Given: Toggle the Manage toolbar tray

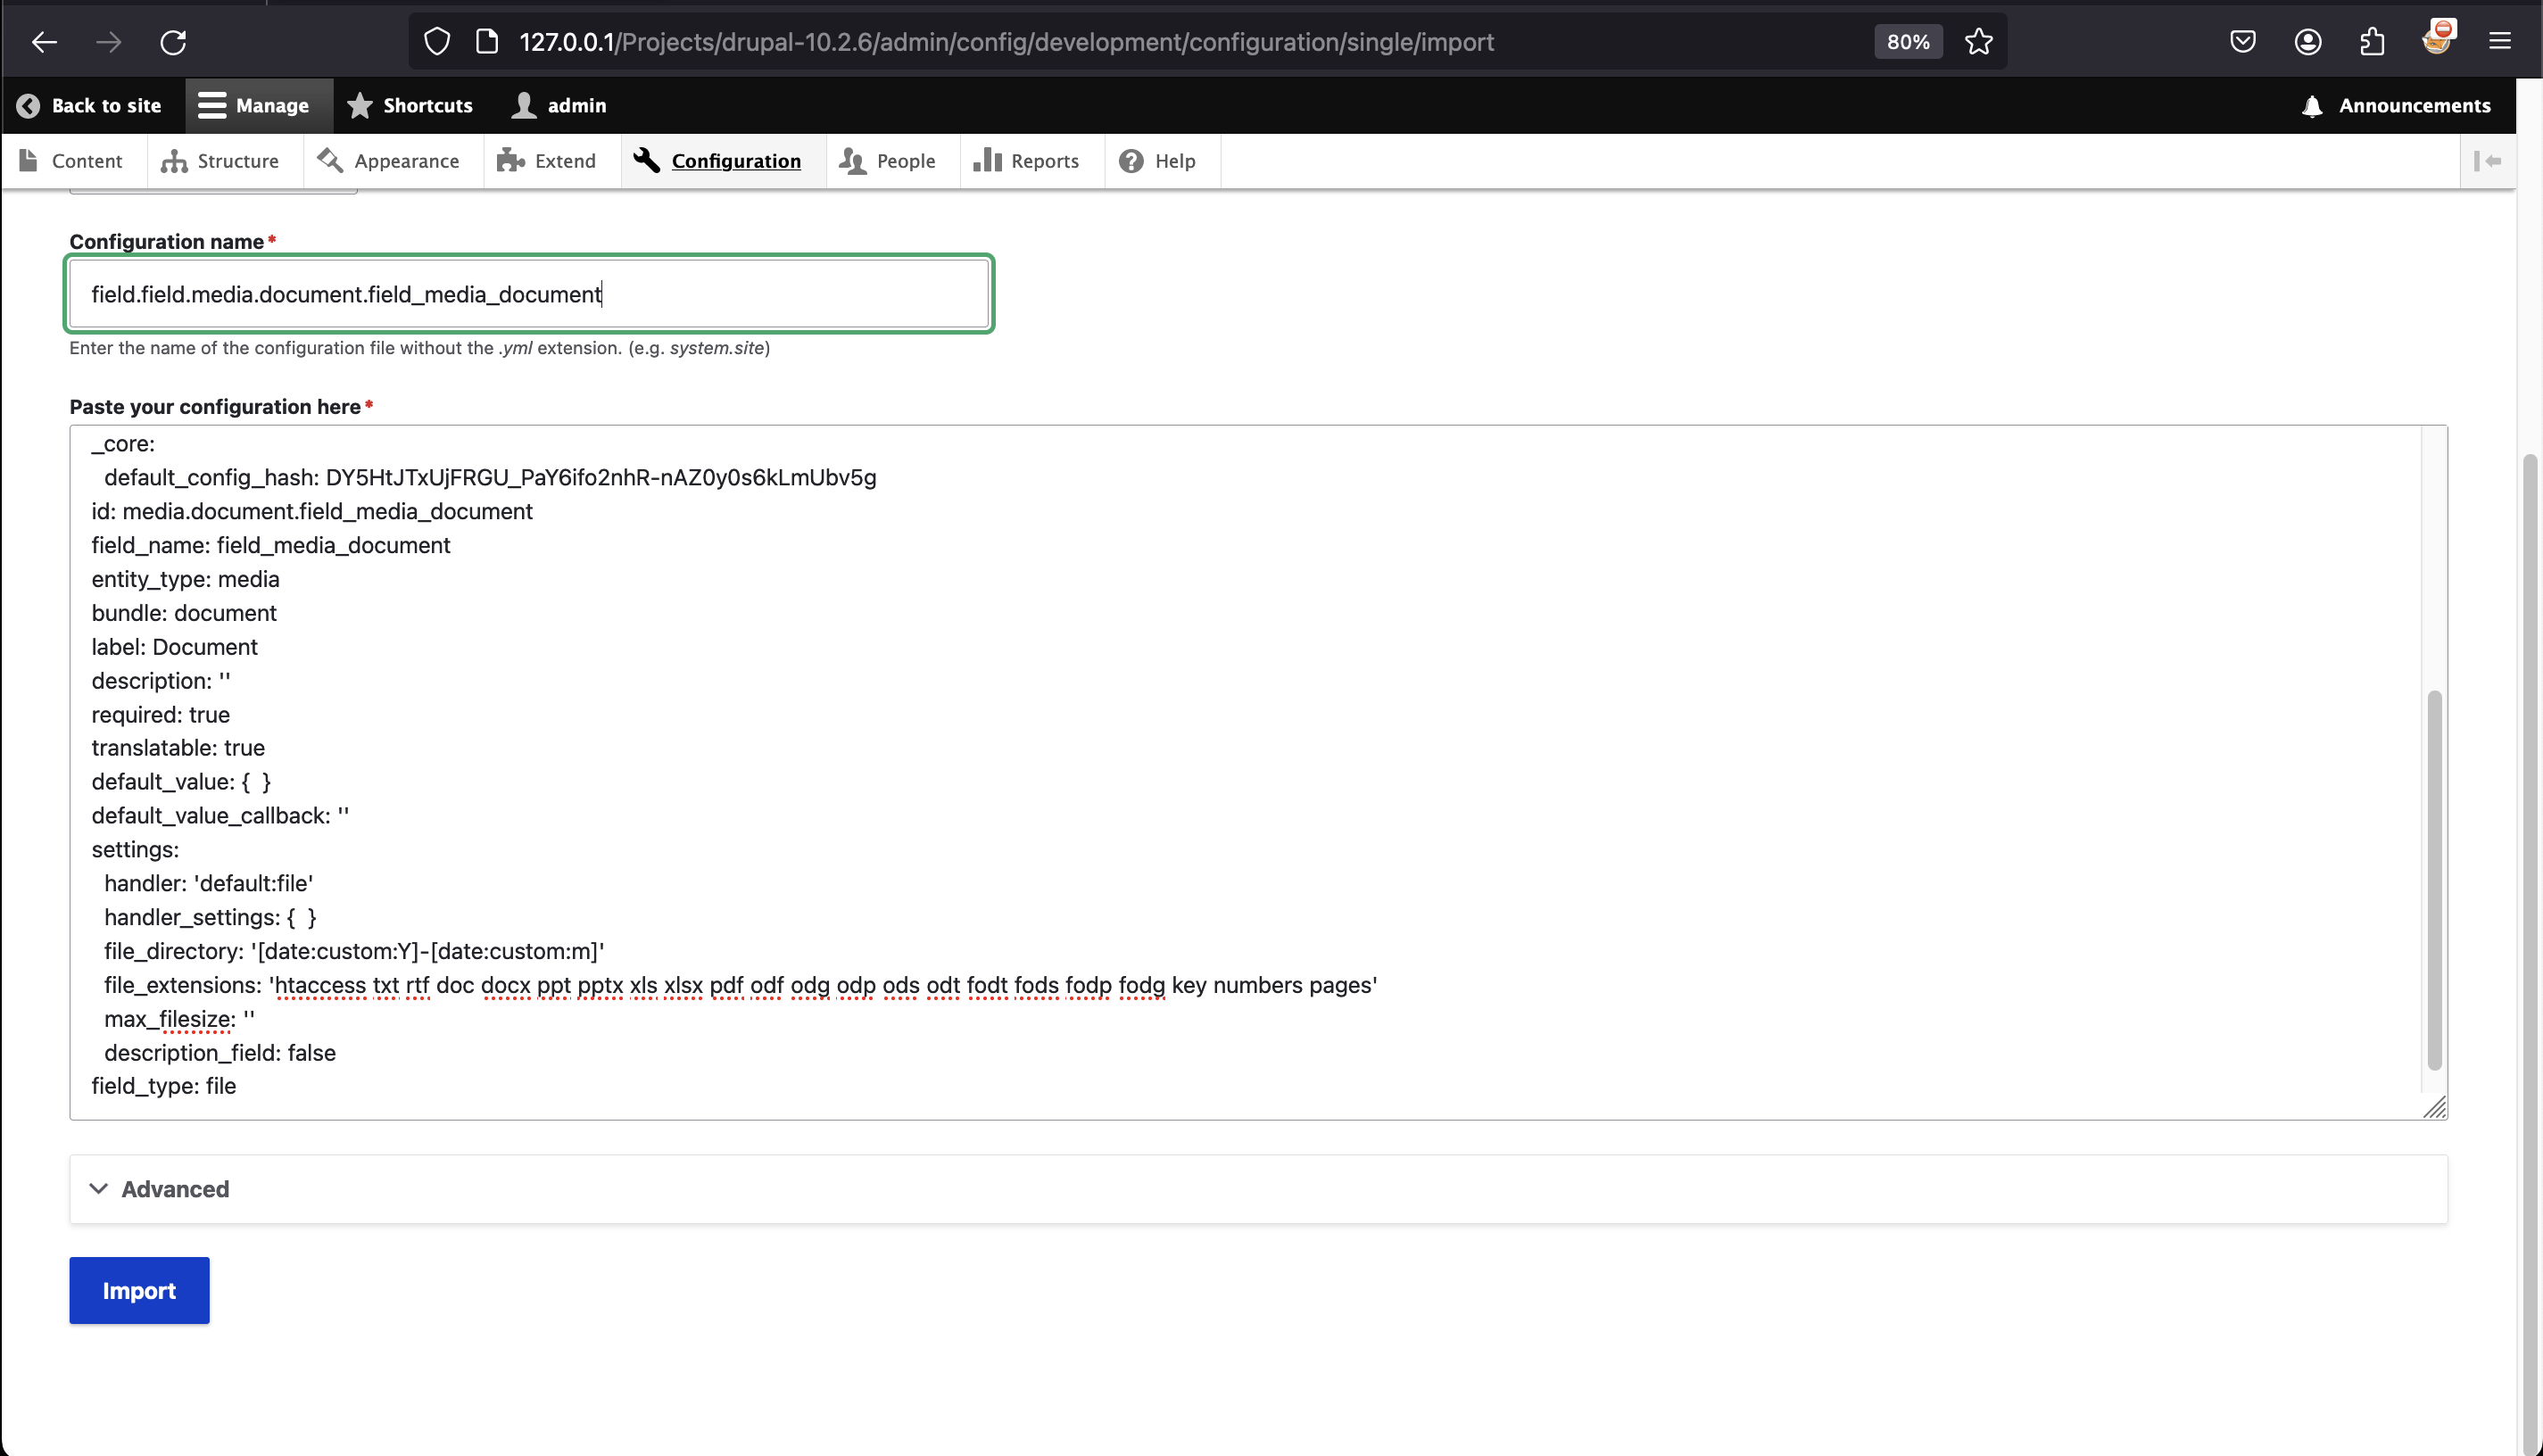Looking at the screenshot, I should click(x=254, y=106).
